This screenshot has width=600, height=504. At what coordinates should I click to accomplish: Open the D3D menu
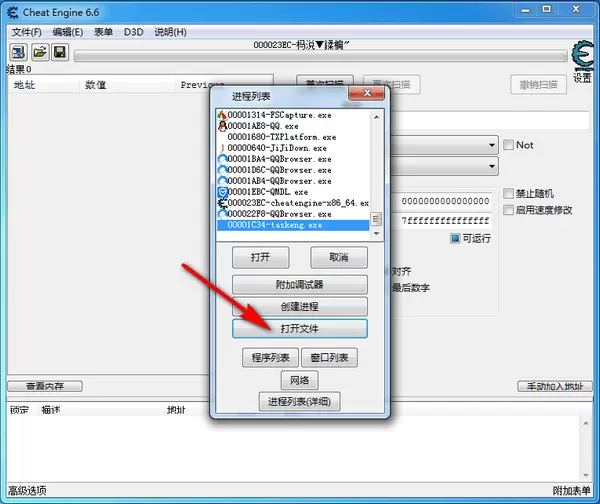pyautogui.click(x=134, y=32)
